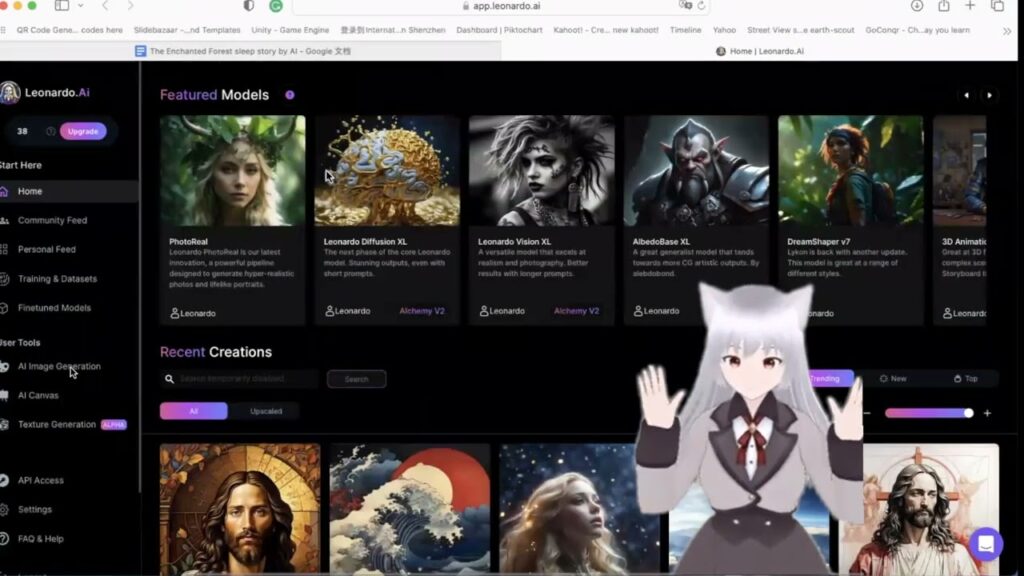Show Safari tab overview icon
Viewport: 1024px width, 576px height.
[x=997, y=5]
